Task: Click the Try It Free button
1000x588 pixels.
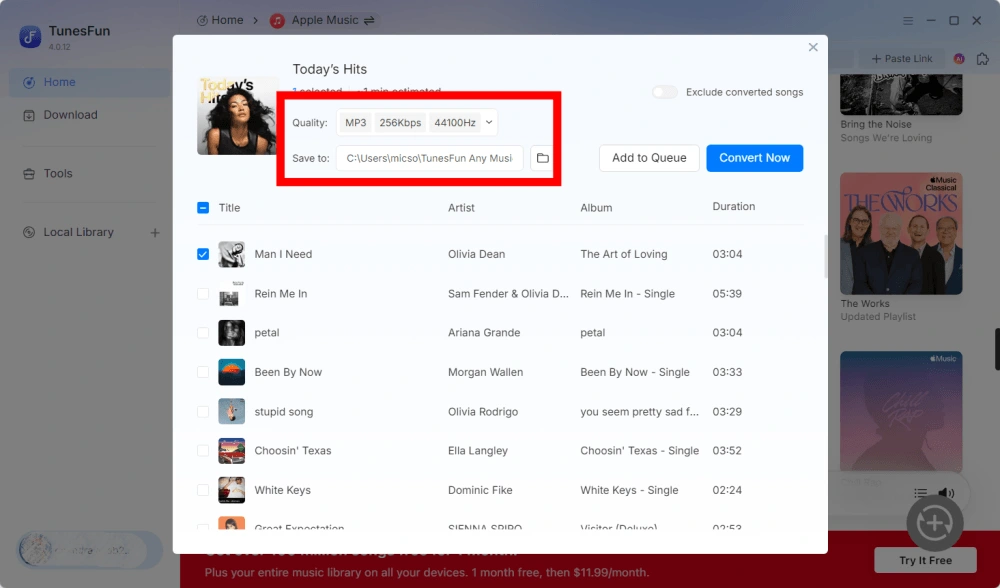Action: coord(925,561)
